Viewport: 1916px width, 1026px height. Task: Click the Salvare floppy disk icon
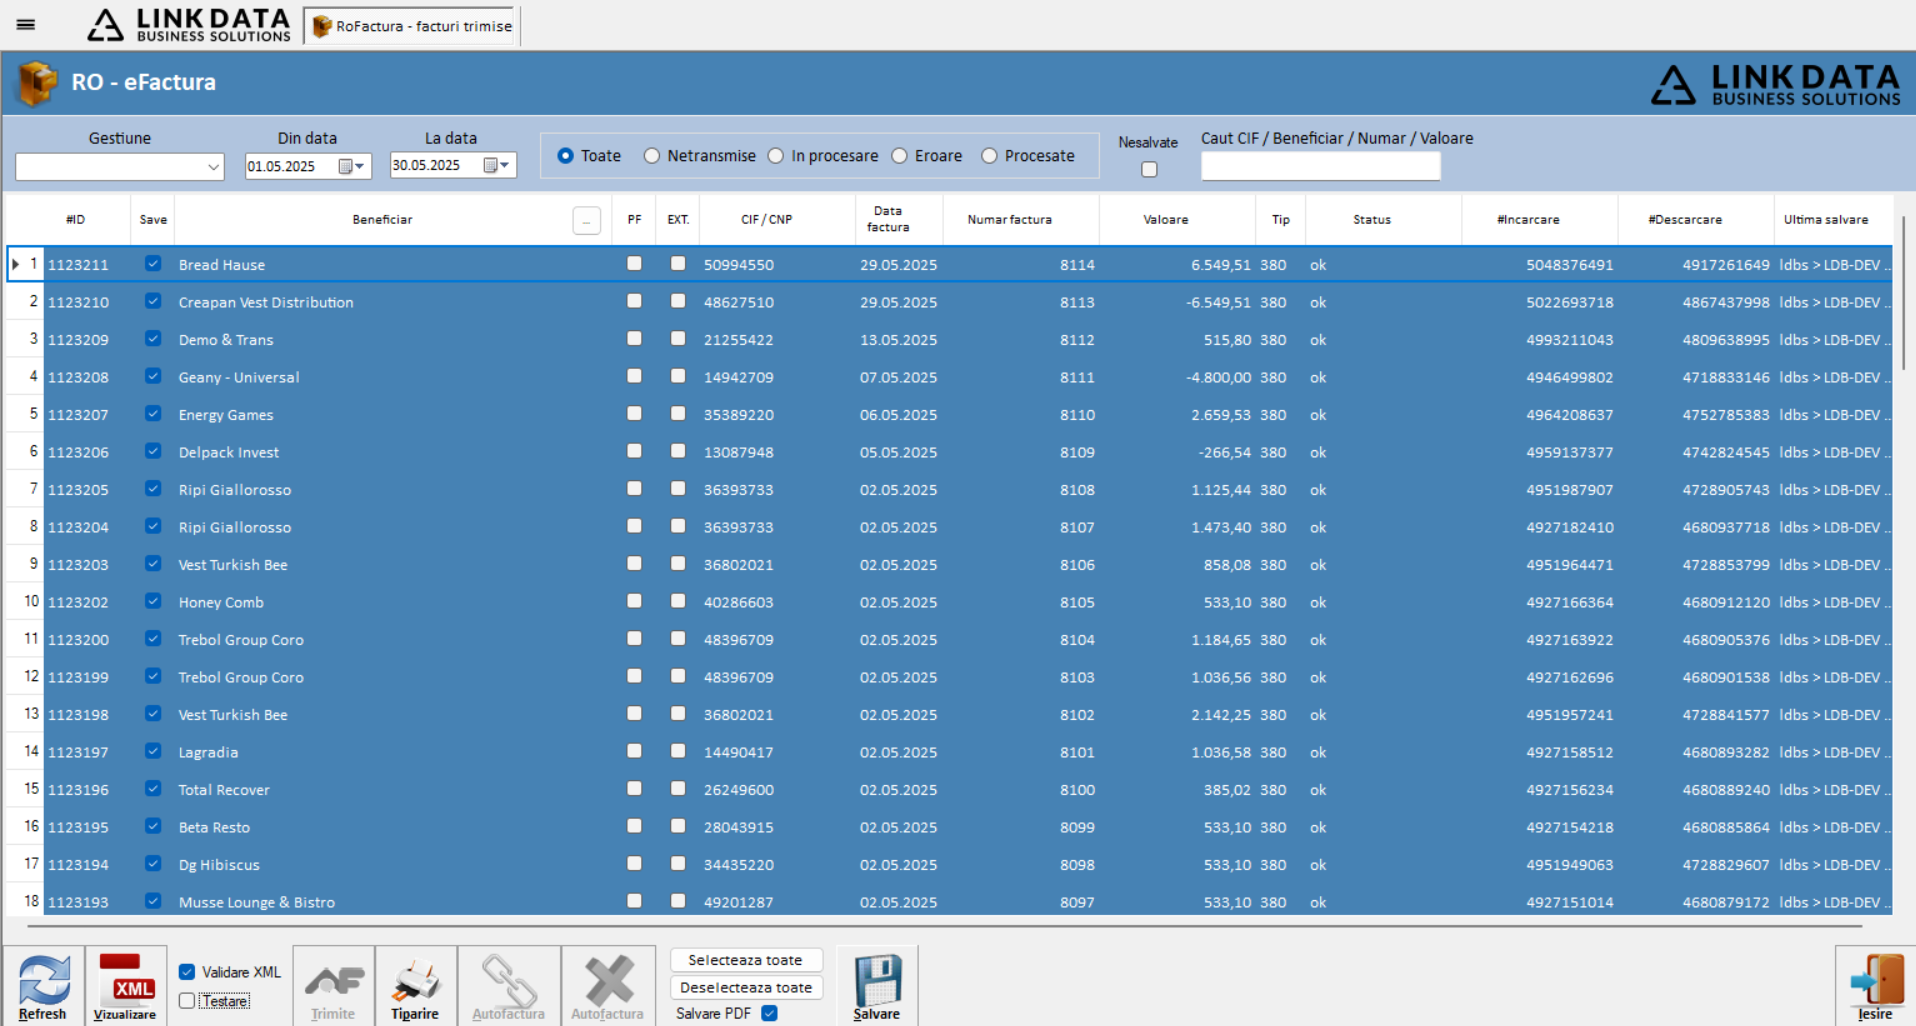coord(877,986)
